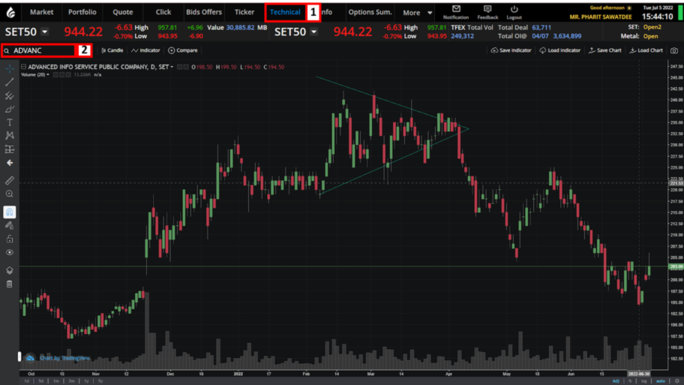
Task: Open the Candle chart style menu
Action: (x=112, y=51)
